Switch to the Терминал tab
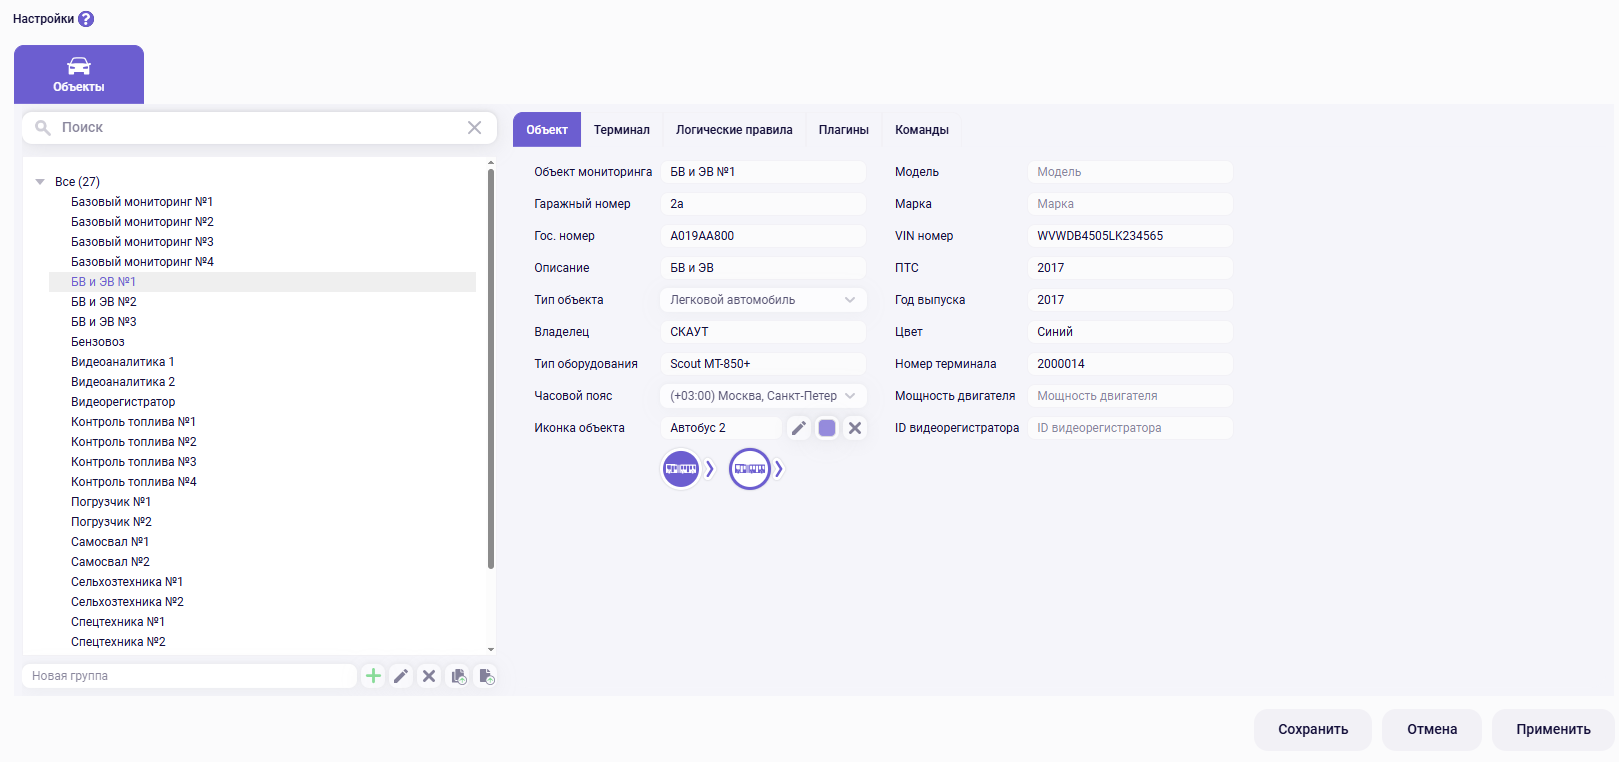The height and width of the screenshot is (762, 1619). pyautogui.click(x=622, y=130)
